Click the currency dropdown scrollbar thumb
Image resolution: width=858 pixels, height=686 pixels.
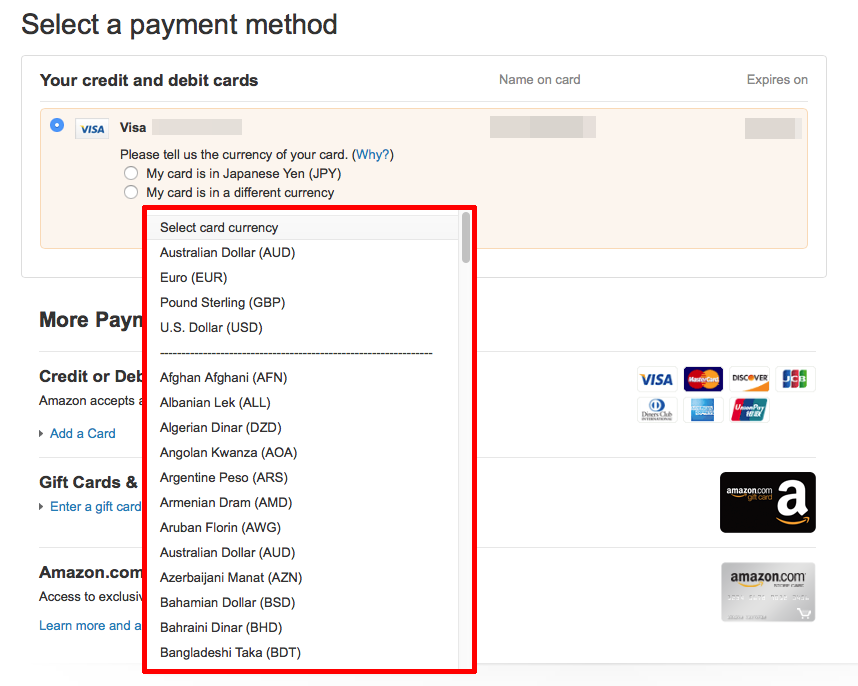pos(466,237)
